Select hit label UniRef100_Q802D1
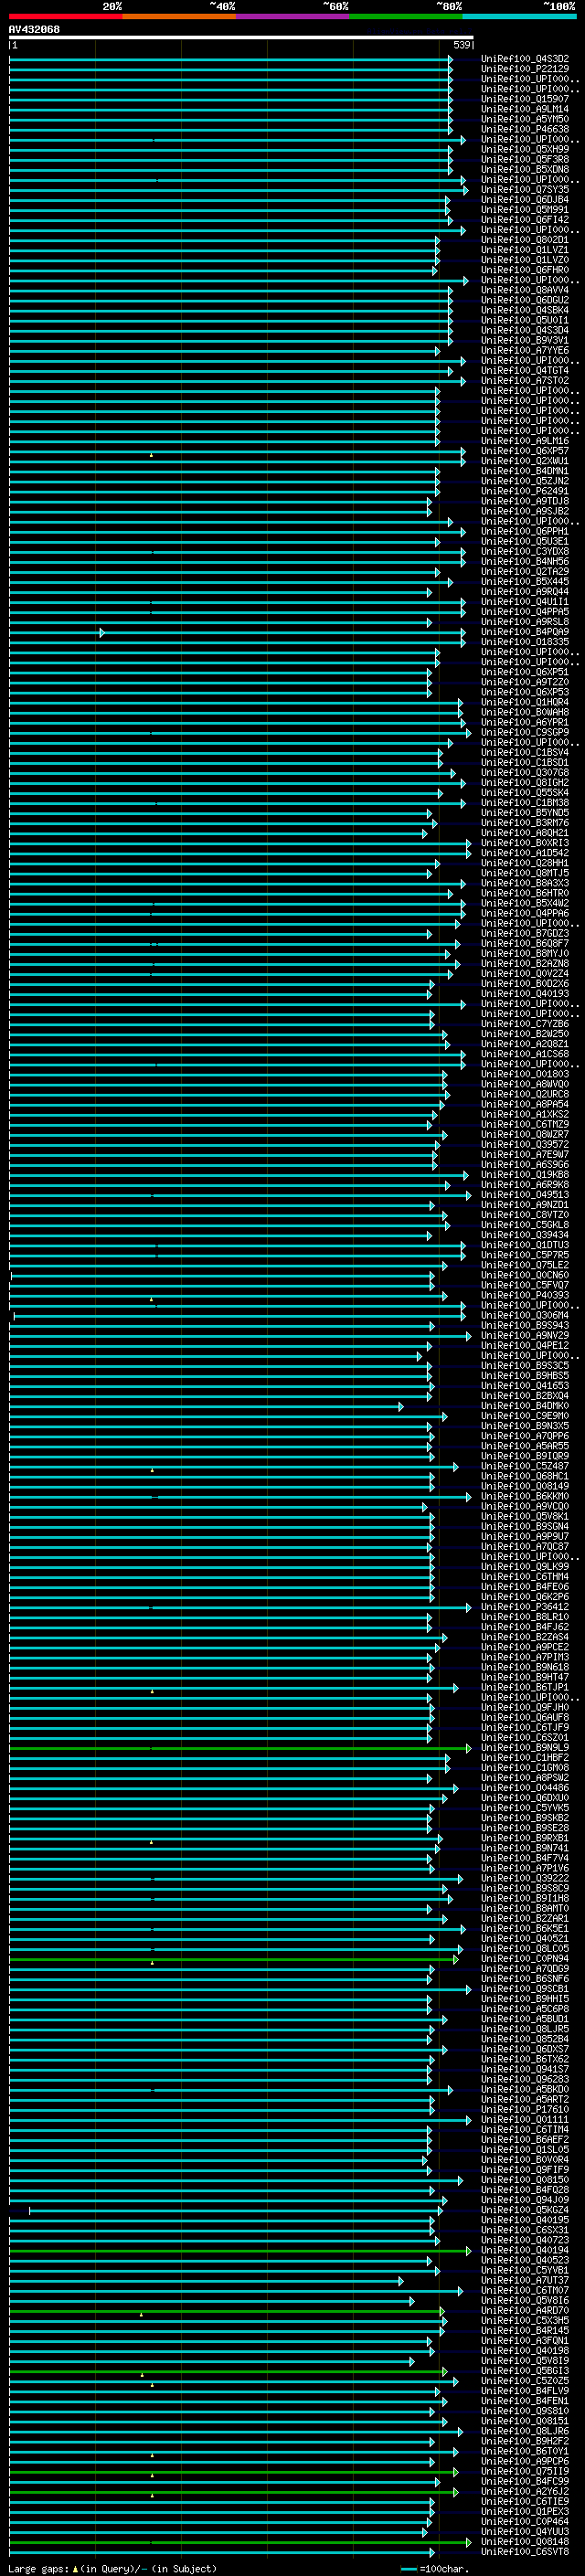 coord(525,240)
